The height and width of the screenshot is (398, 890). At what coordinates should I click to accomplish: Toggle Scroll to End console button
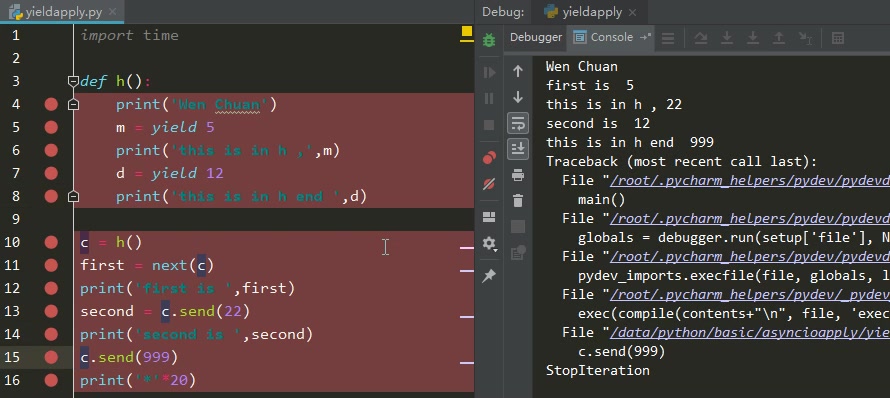(518, 149)
